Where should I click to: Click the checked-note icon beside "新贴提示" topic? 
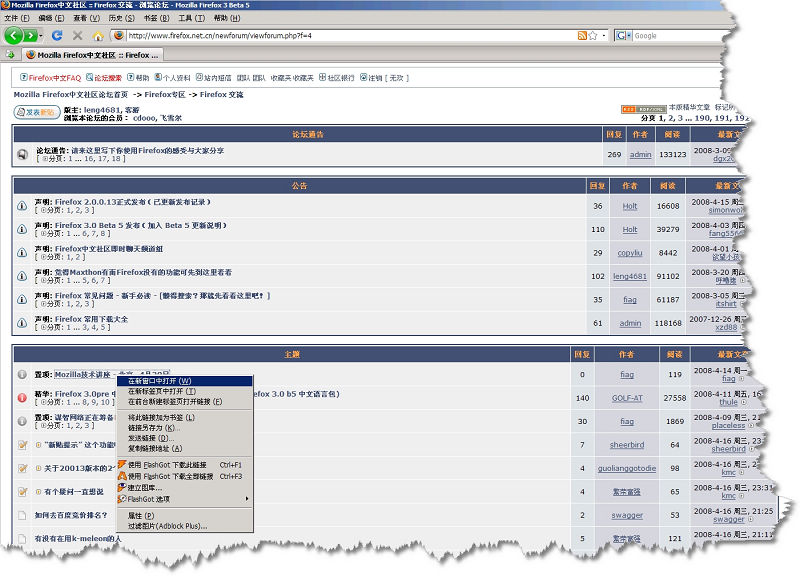(x=22, y=444)
